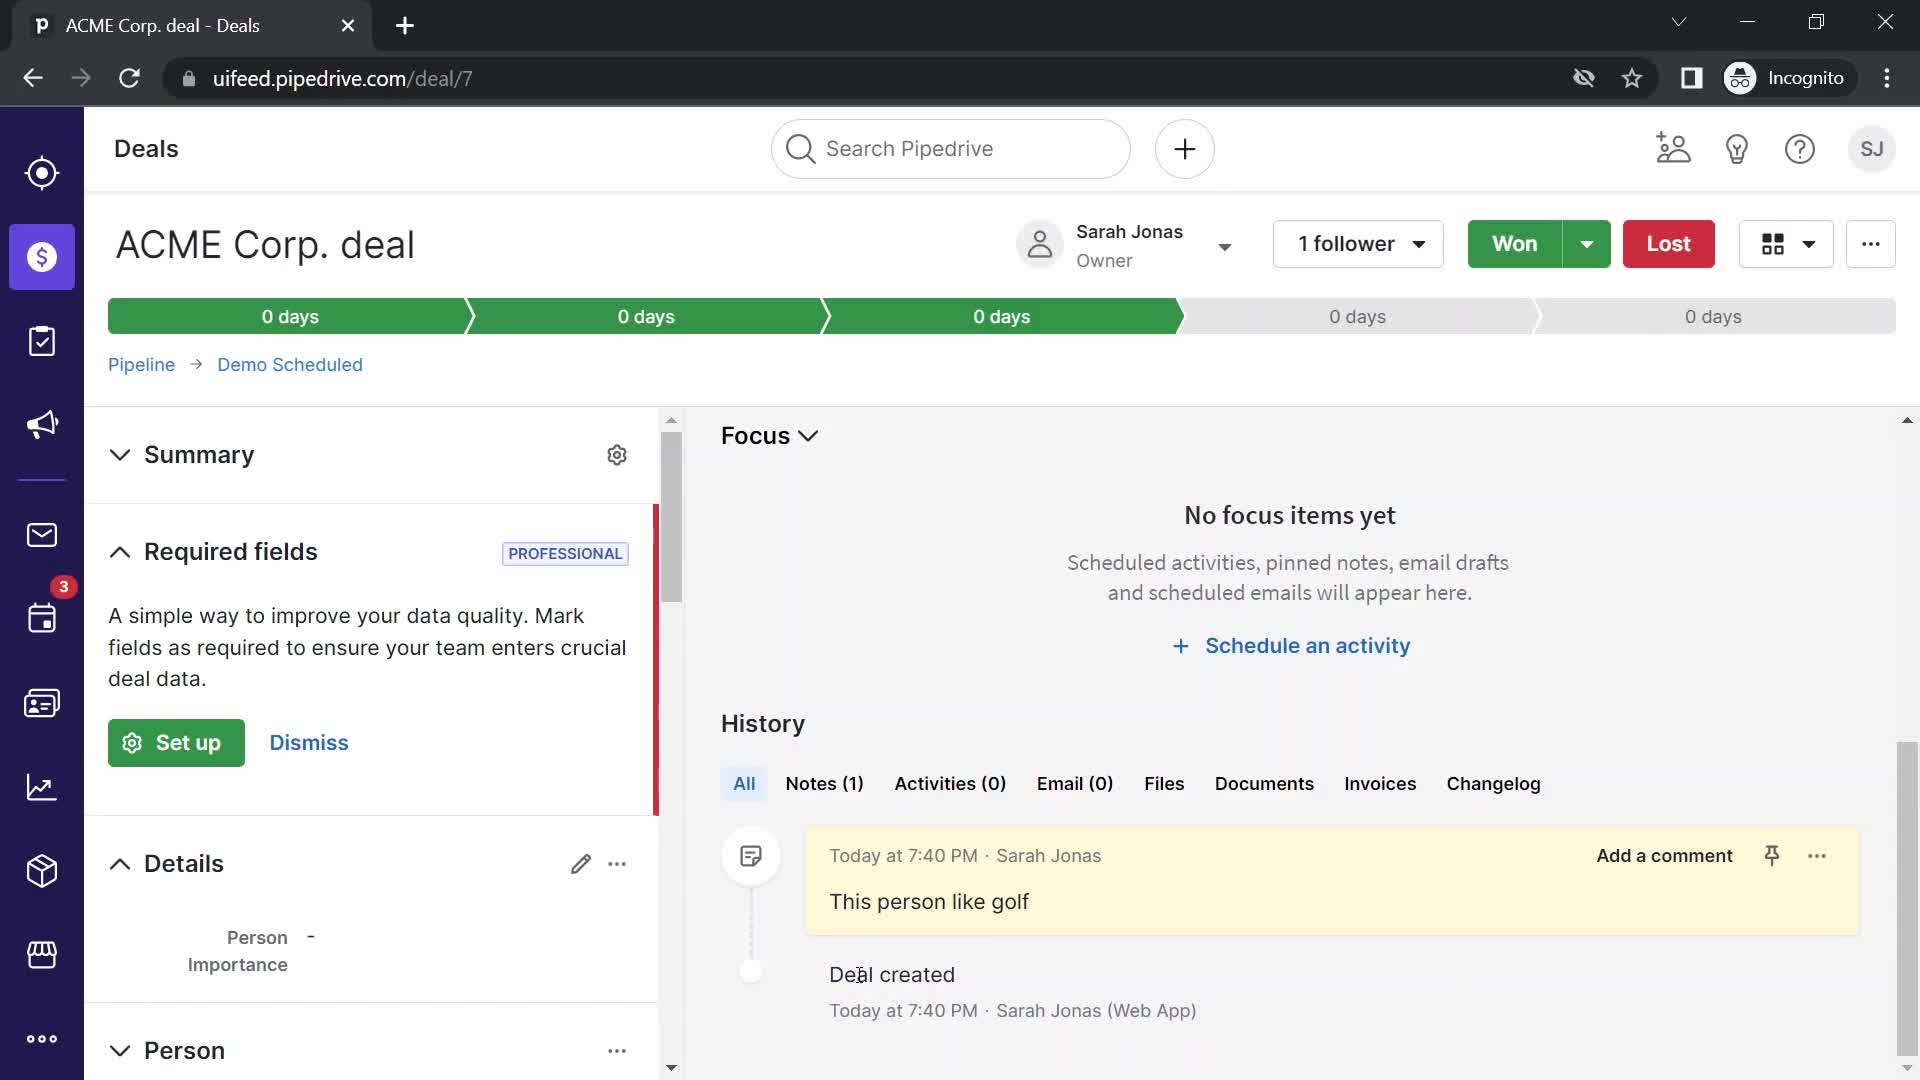Open Mail envelope icon in sidebar
Viewport: 1920px width, 1080px height.
[x=41, y=535]
